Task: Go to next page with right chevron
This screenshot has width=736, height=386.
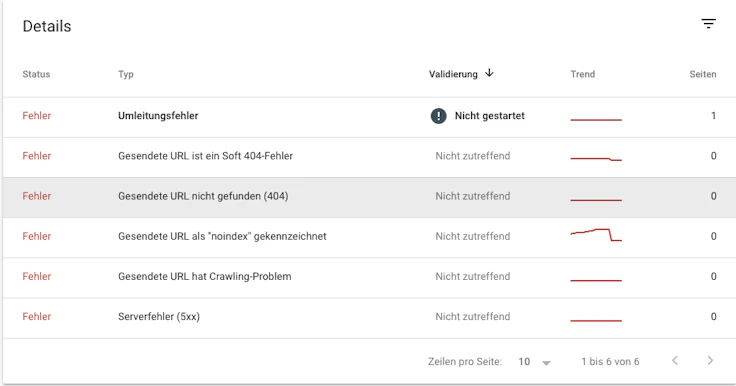Action: 710,361
